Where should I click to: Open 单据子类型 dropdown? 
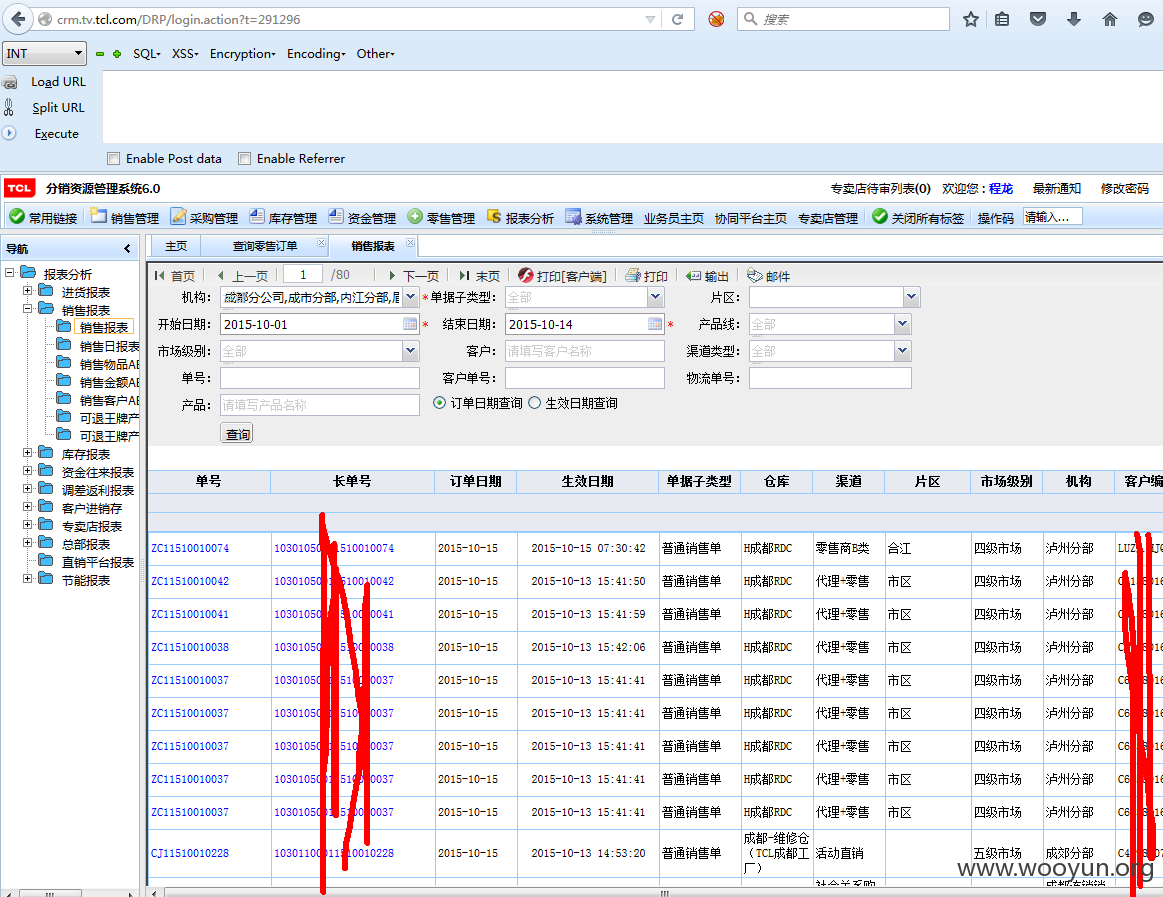point(655,297)
